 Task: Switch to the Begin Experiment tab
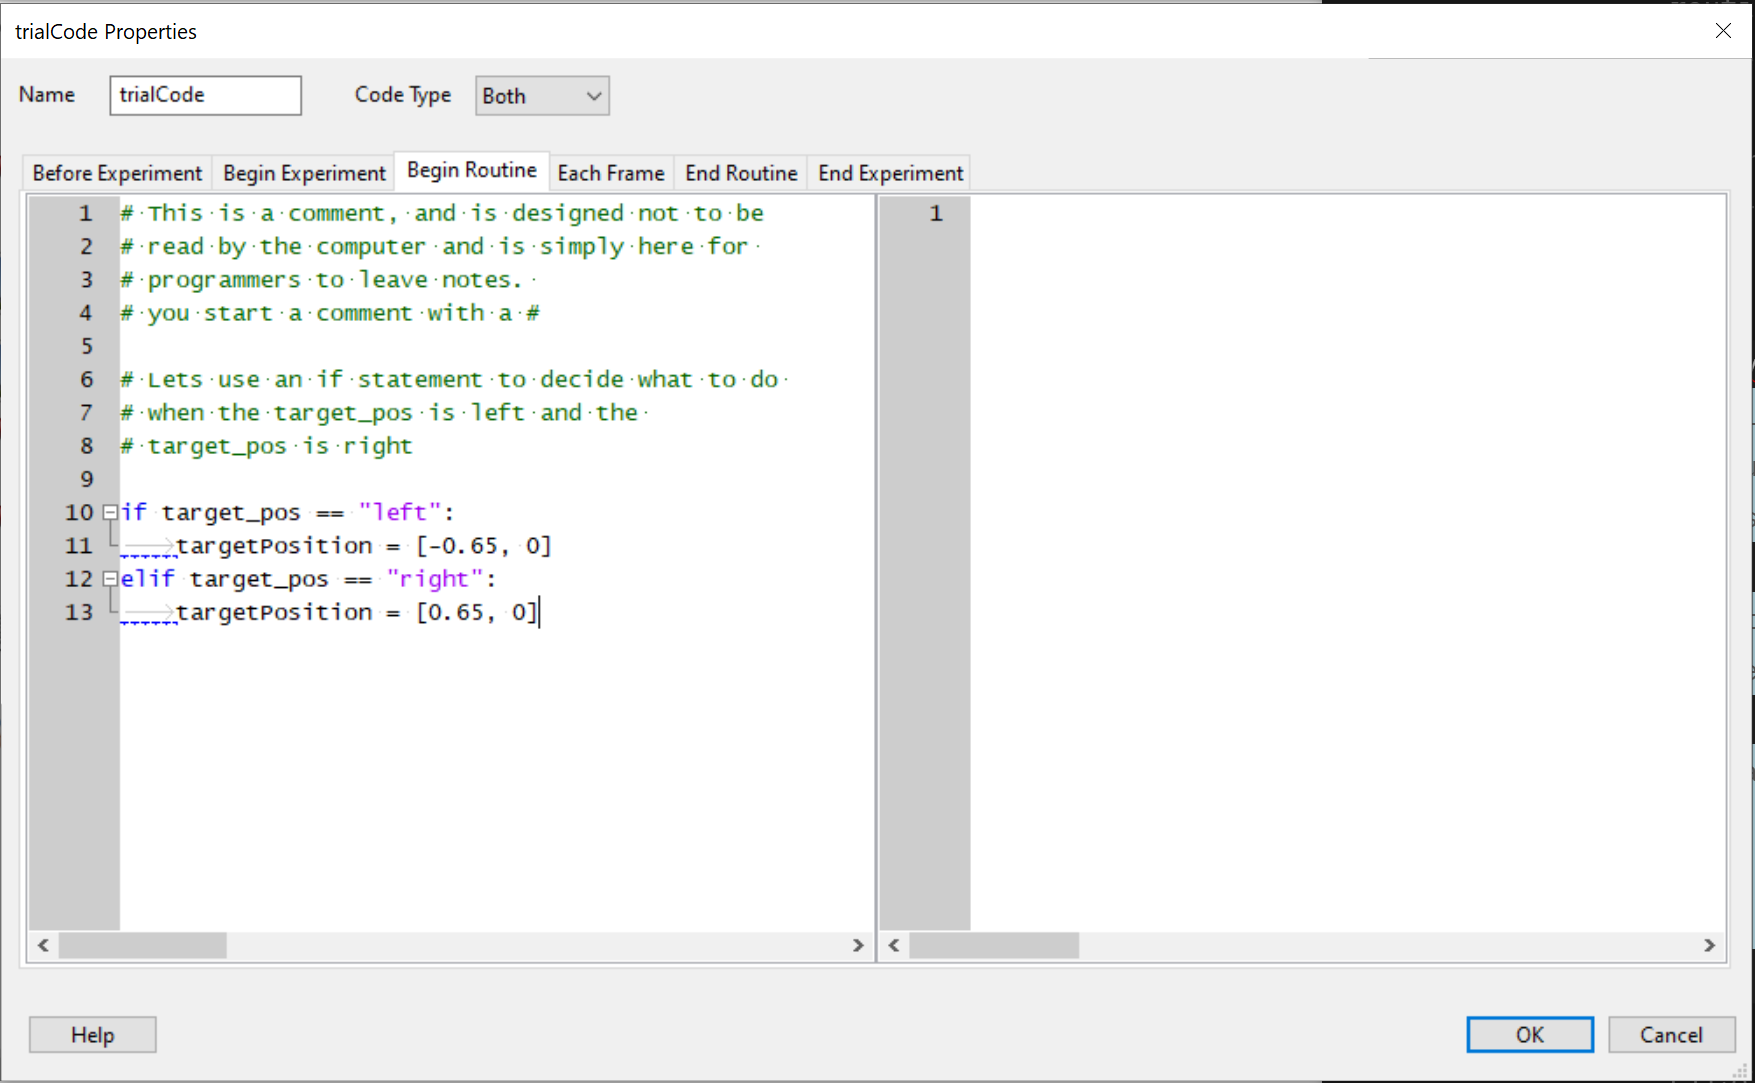point(304,173)
